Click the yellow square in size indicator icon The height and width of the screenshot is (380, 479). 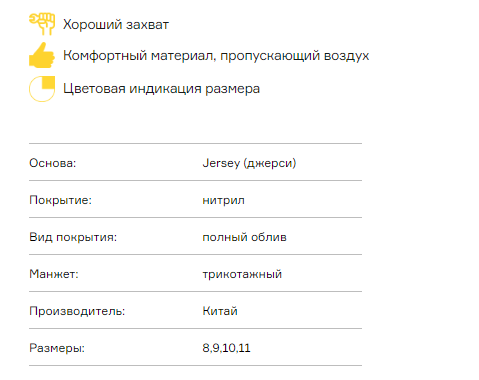tap(48, 82)
